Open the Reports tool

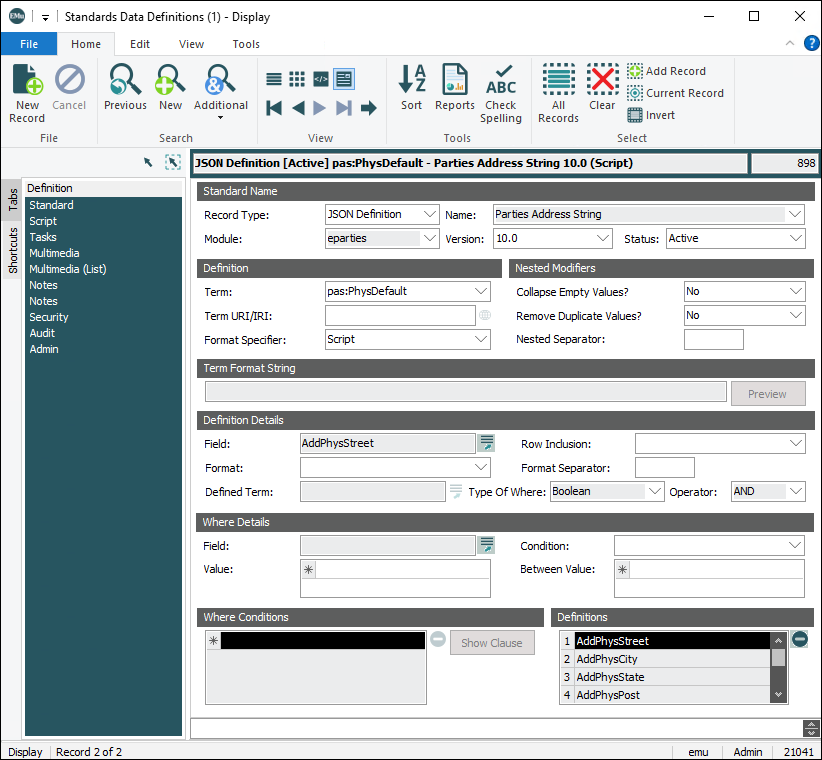point(455,84)
